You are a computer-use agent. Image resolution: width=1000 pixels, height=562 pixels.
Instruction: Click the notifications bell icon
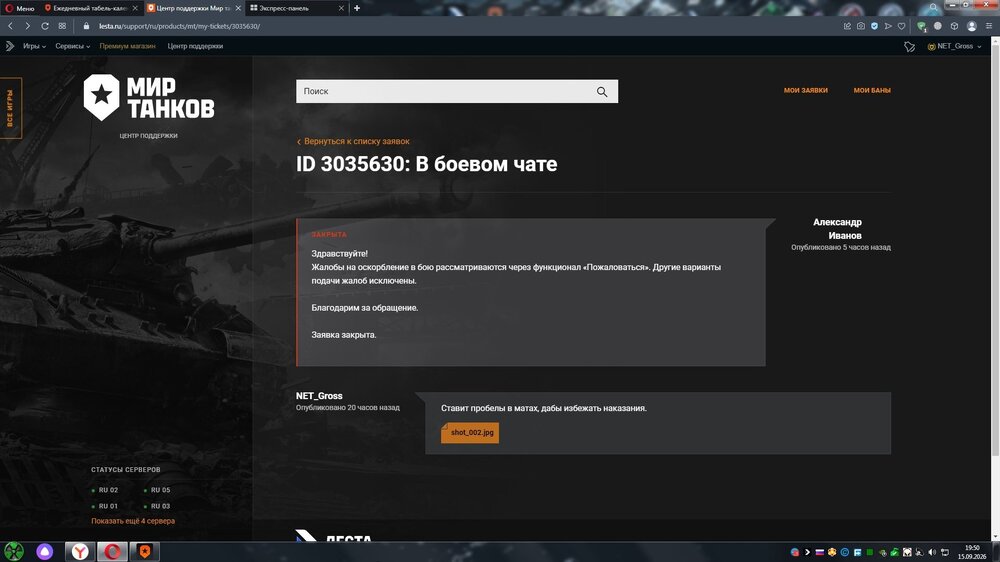(x=909, y=47)
